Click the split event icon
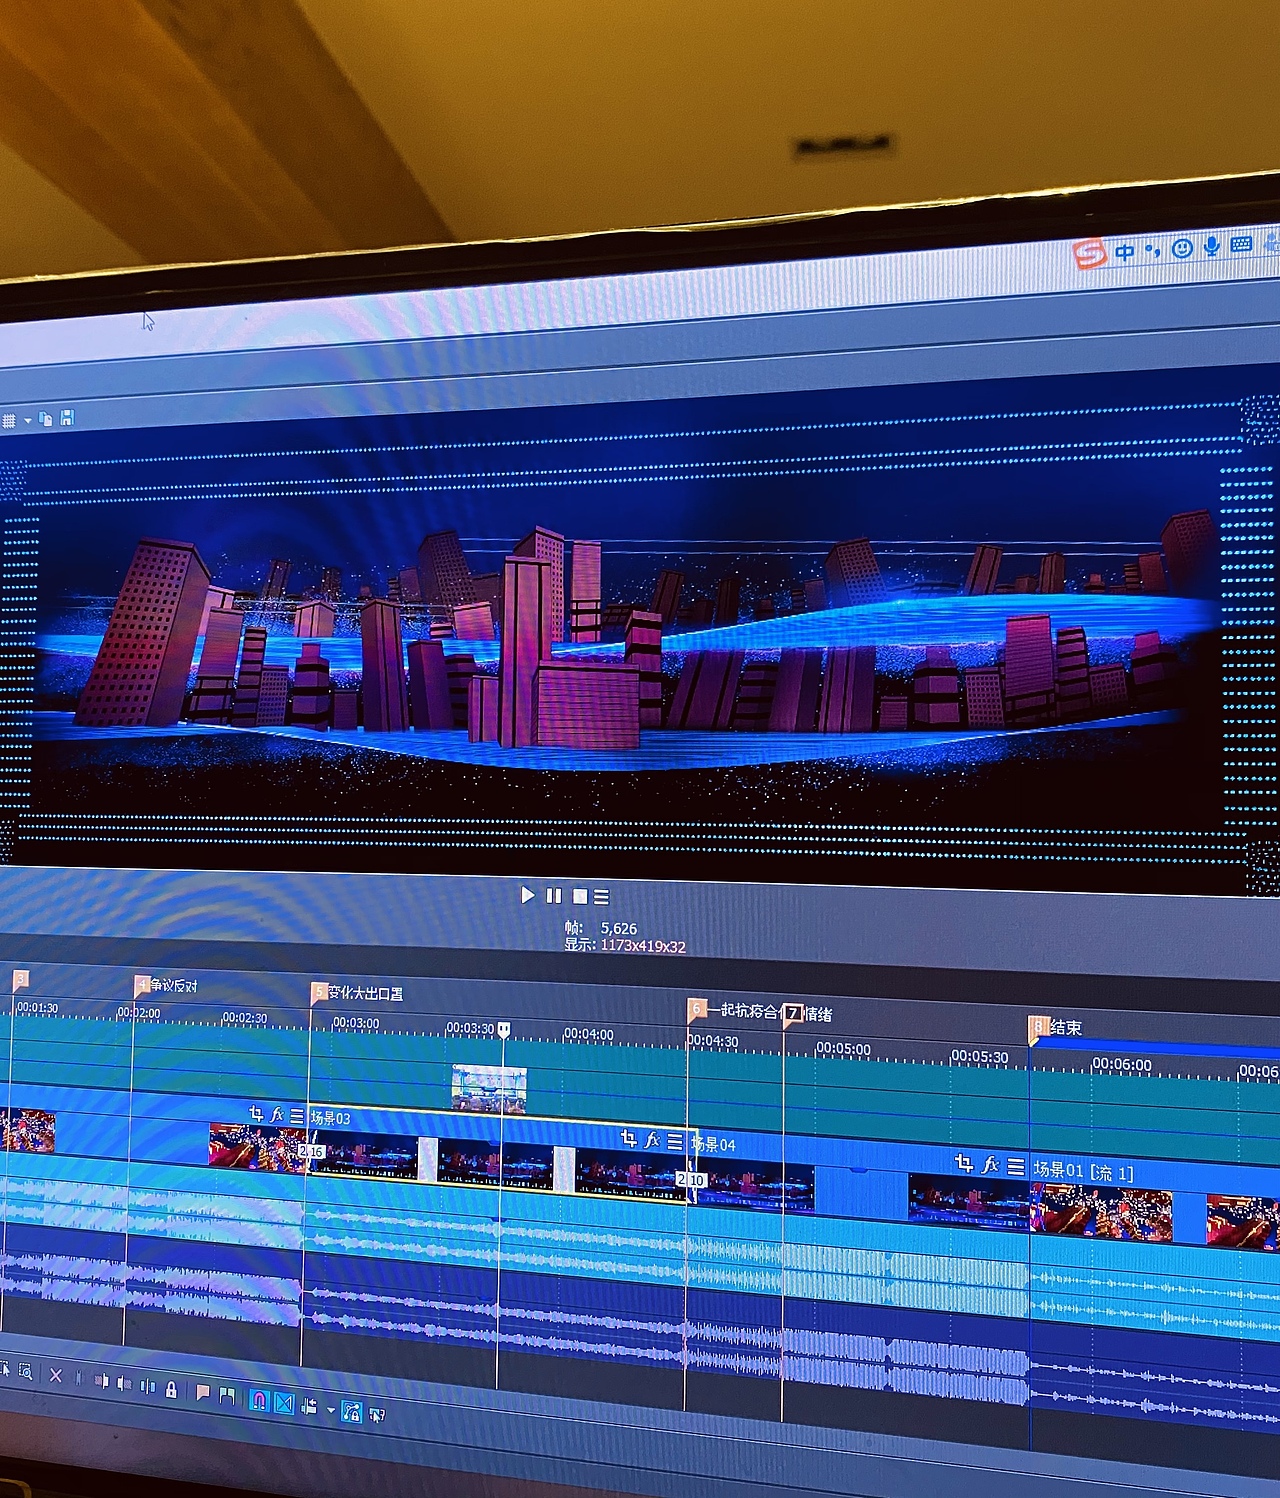Viewport: 1280px width, 1498px height. click(148, 1386)
